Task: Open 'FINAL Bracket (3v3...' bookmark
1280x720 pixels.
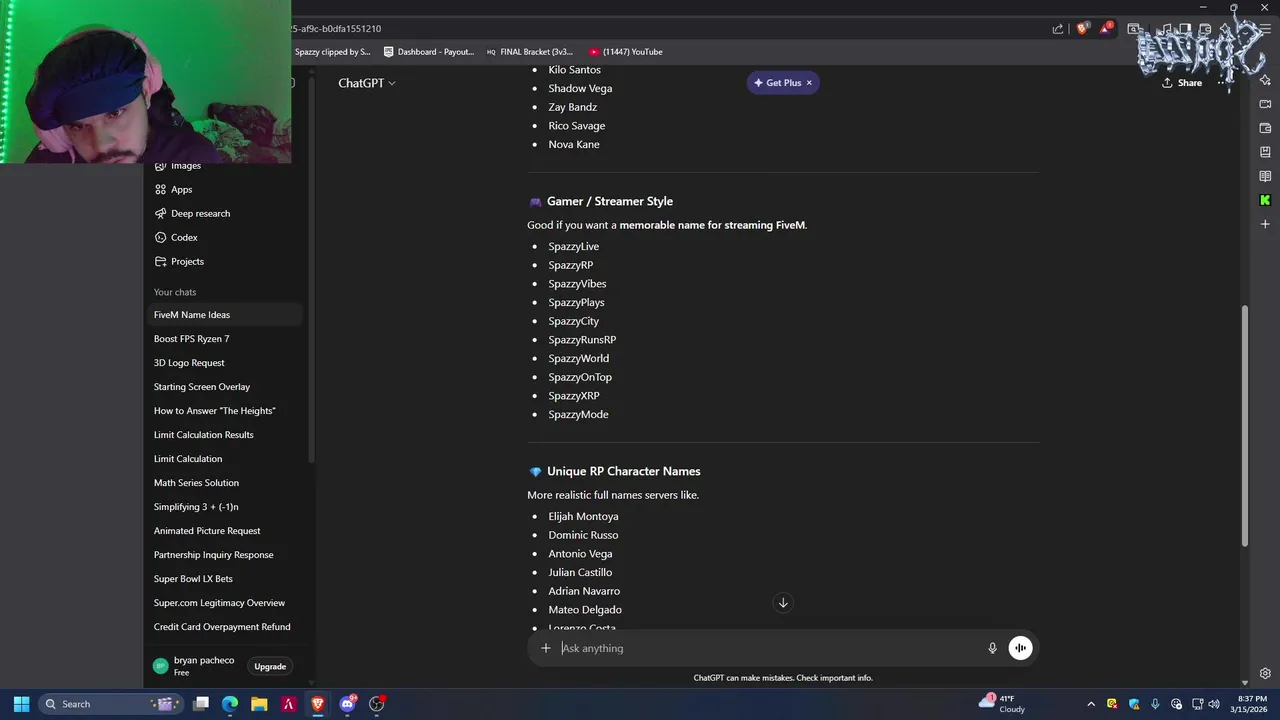Action: click(x=530, y=52)
